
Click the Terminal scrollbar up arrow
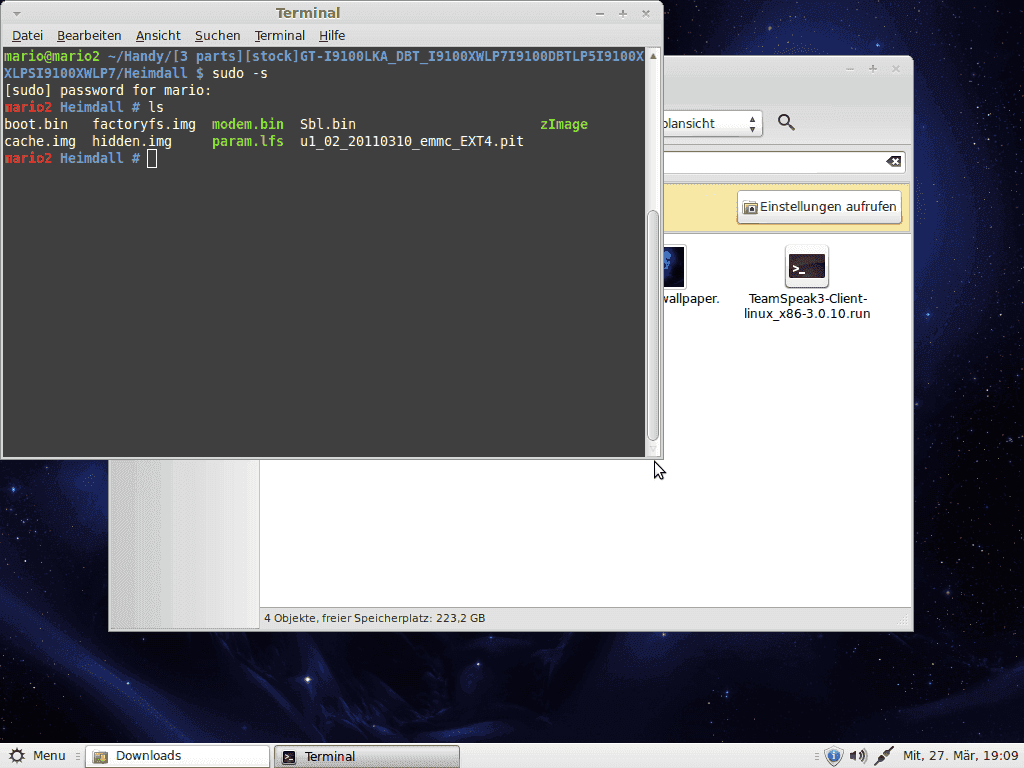click(652, 56)
